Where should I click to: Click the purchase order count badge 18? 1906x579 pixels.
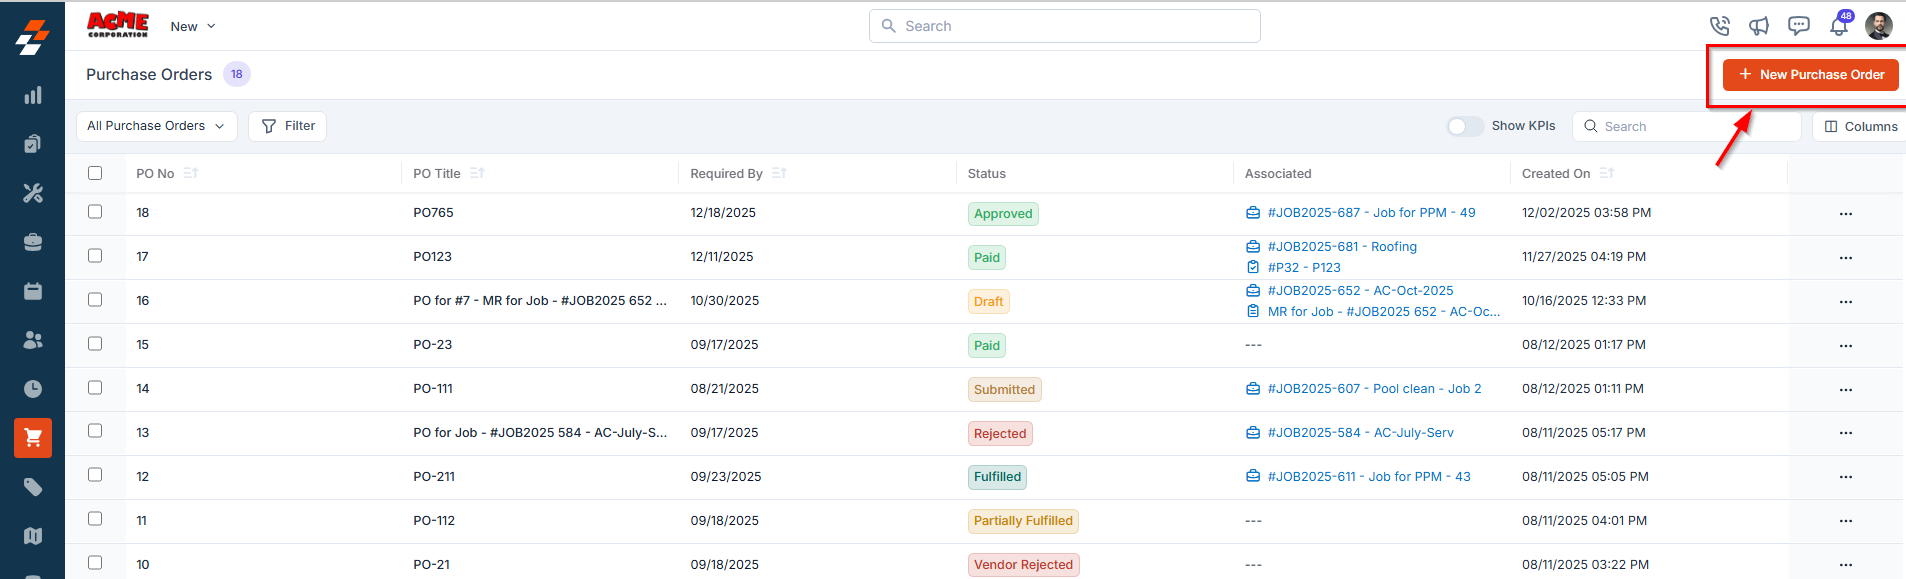pyautogui.click(x=237, y=74)
